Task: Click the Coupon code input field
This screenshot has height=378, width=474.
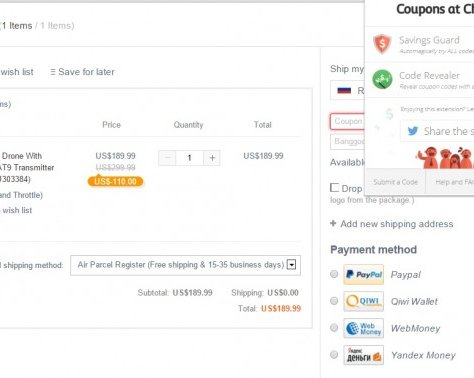Action: point(347,121)
